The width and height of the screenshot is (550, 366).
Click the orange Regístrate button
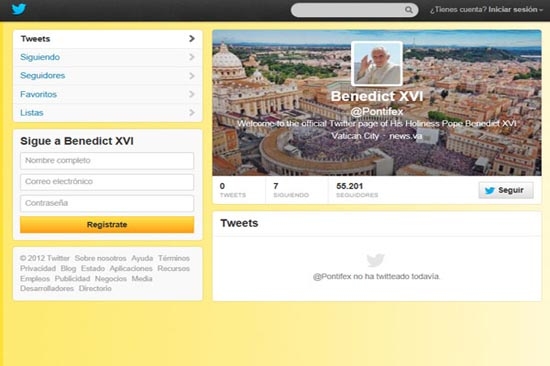[x=107, y=225]
